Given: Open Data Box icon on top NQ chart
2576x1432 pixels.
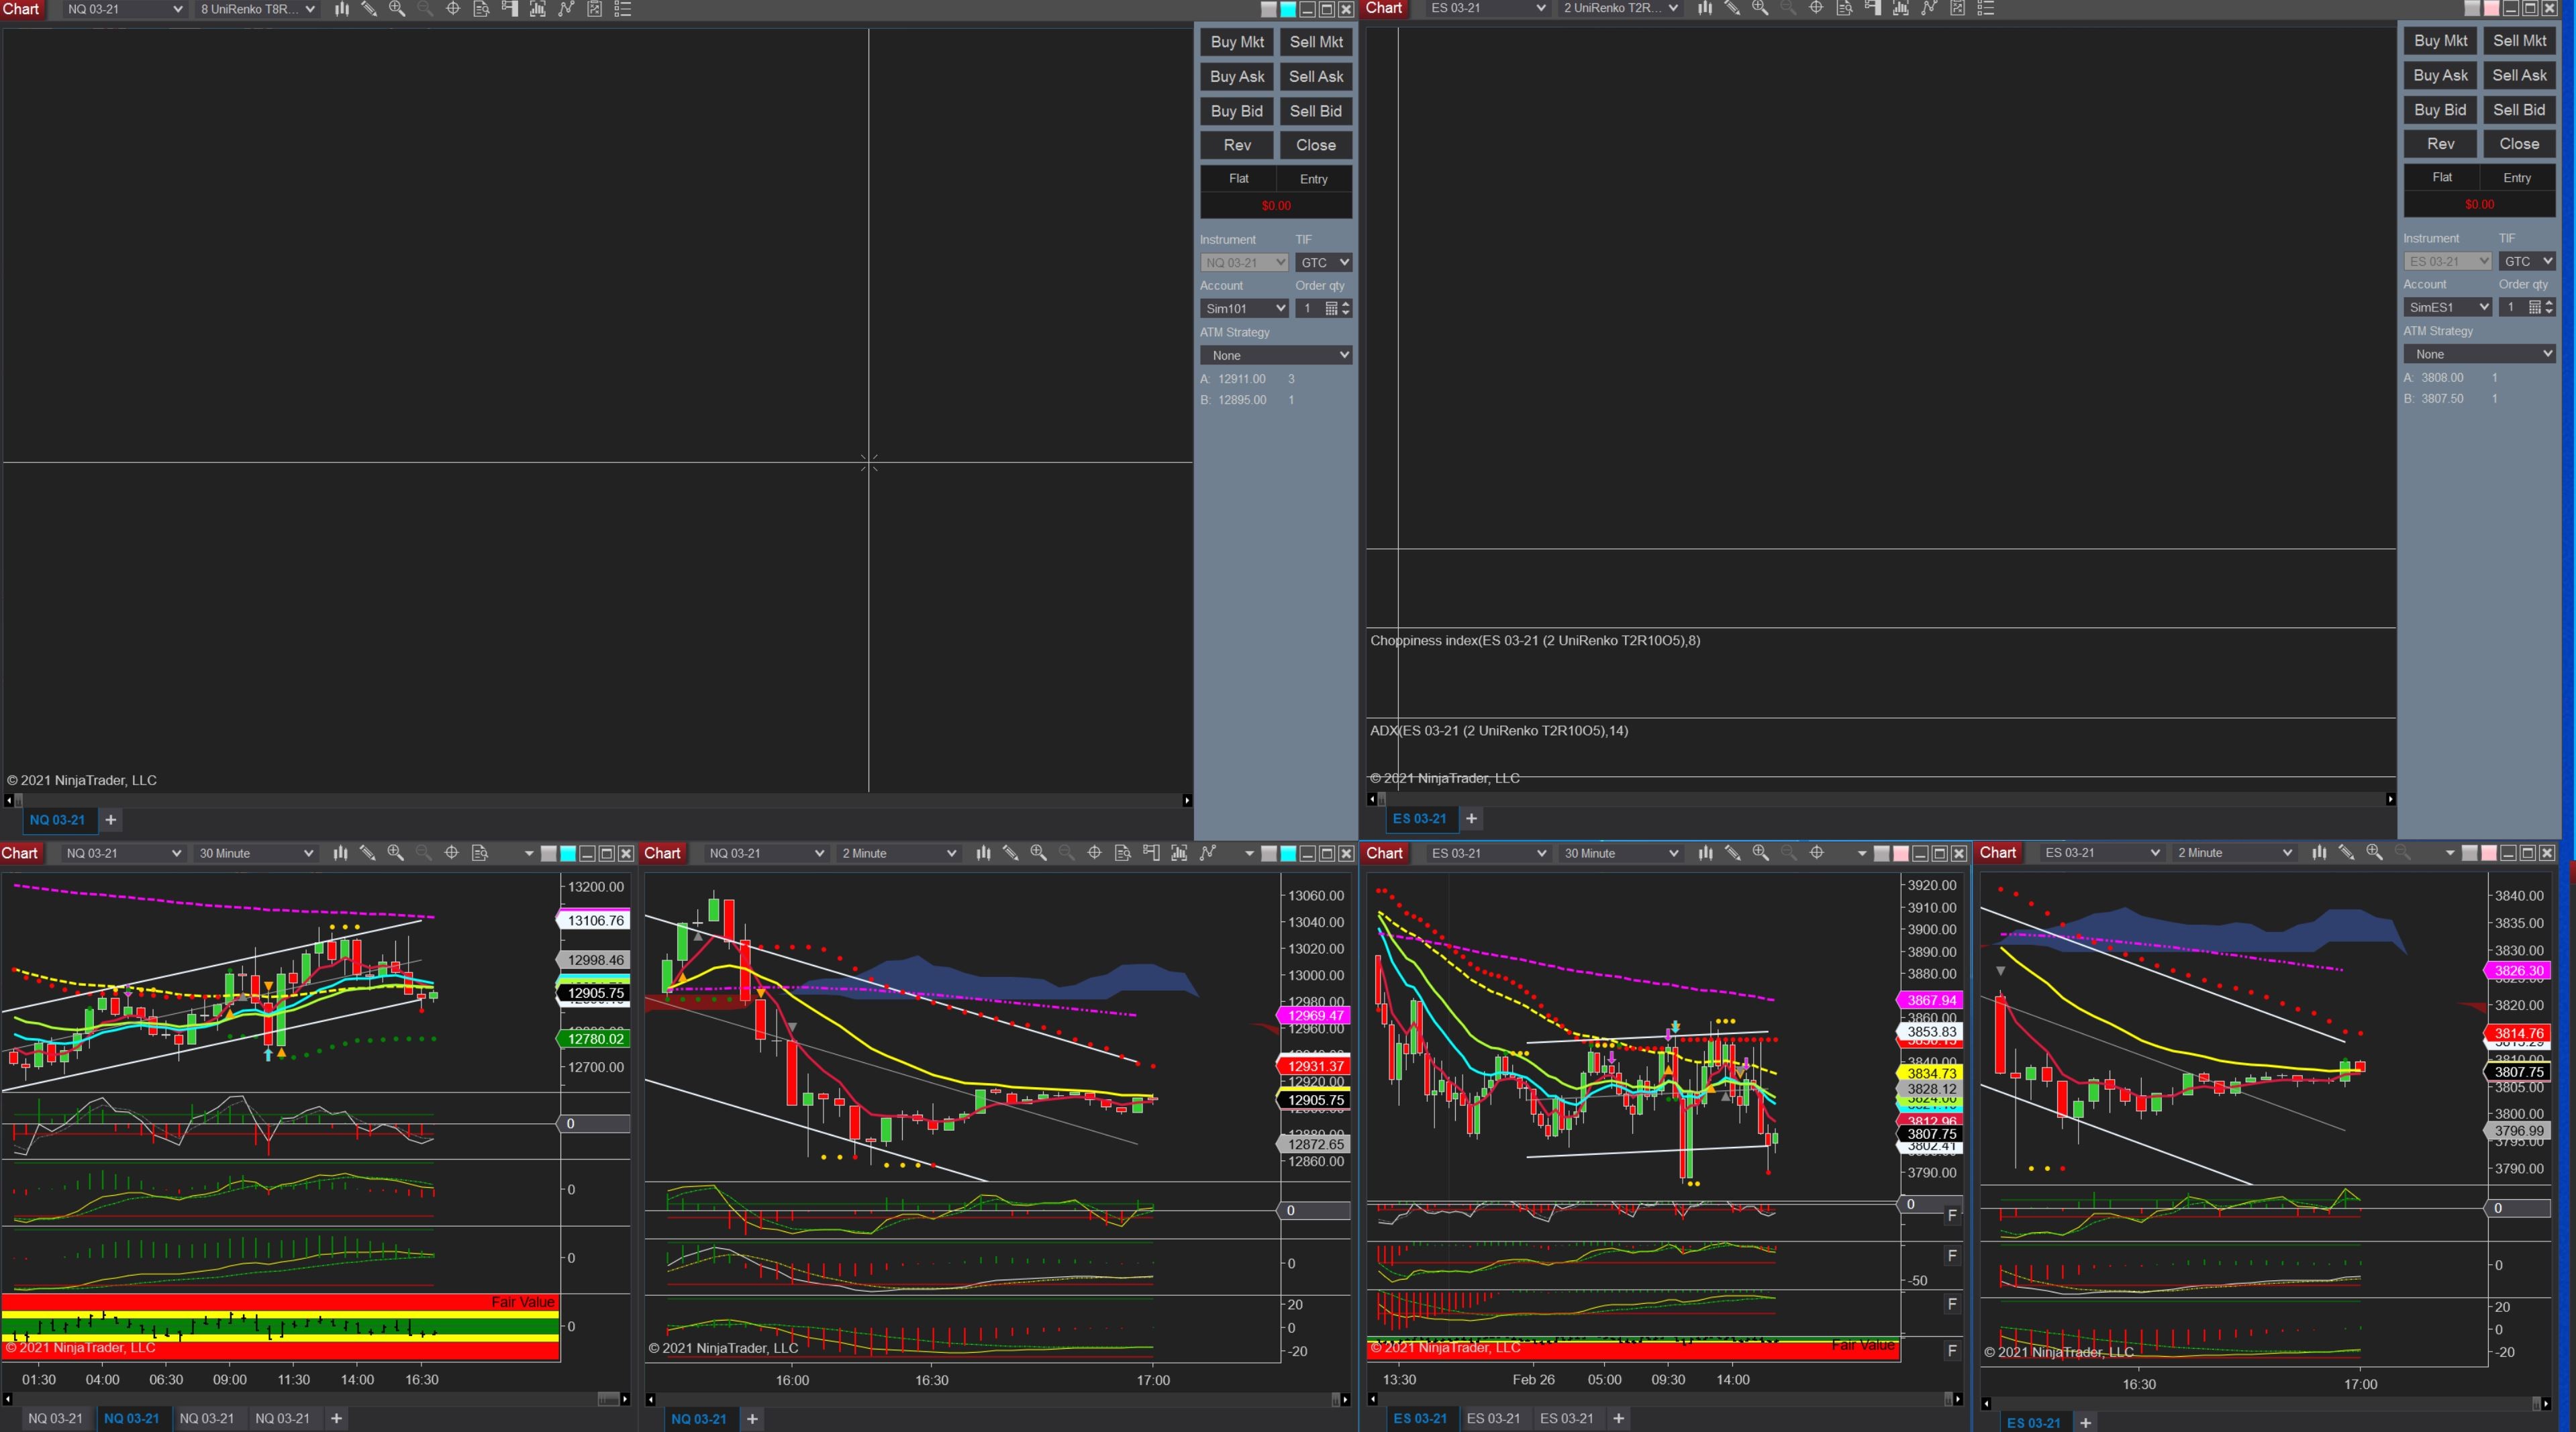Looking at the screenshot, I should (x=481, y=9).
